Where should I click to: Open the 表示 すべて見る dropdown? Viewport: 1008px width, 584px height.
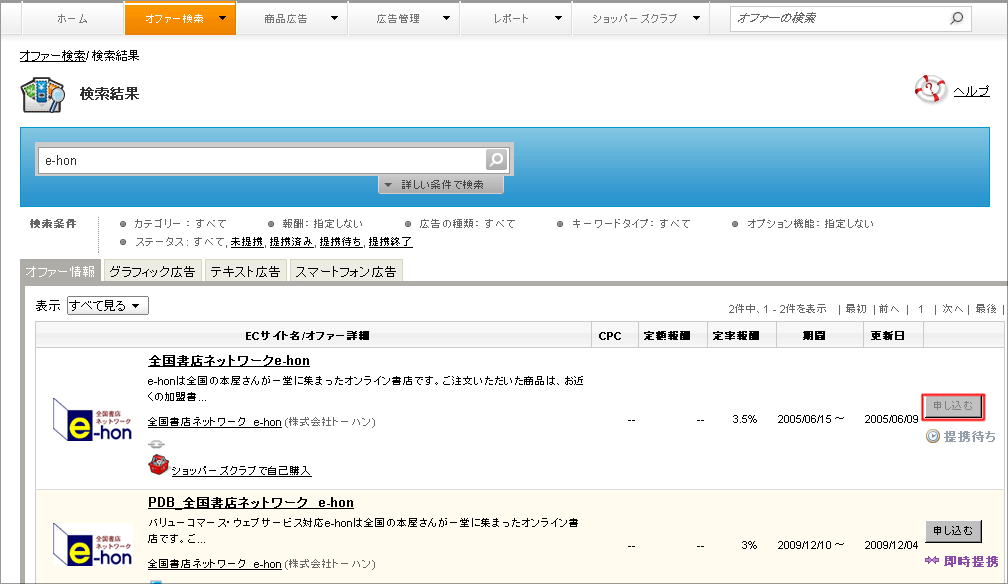coord(107,306)
